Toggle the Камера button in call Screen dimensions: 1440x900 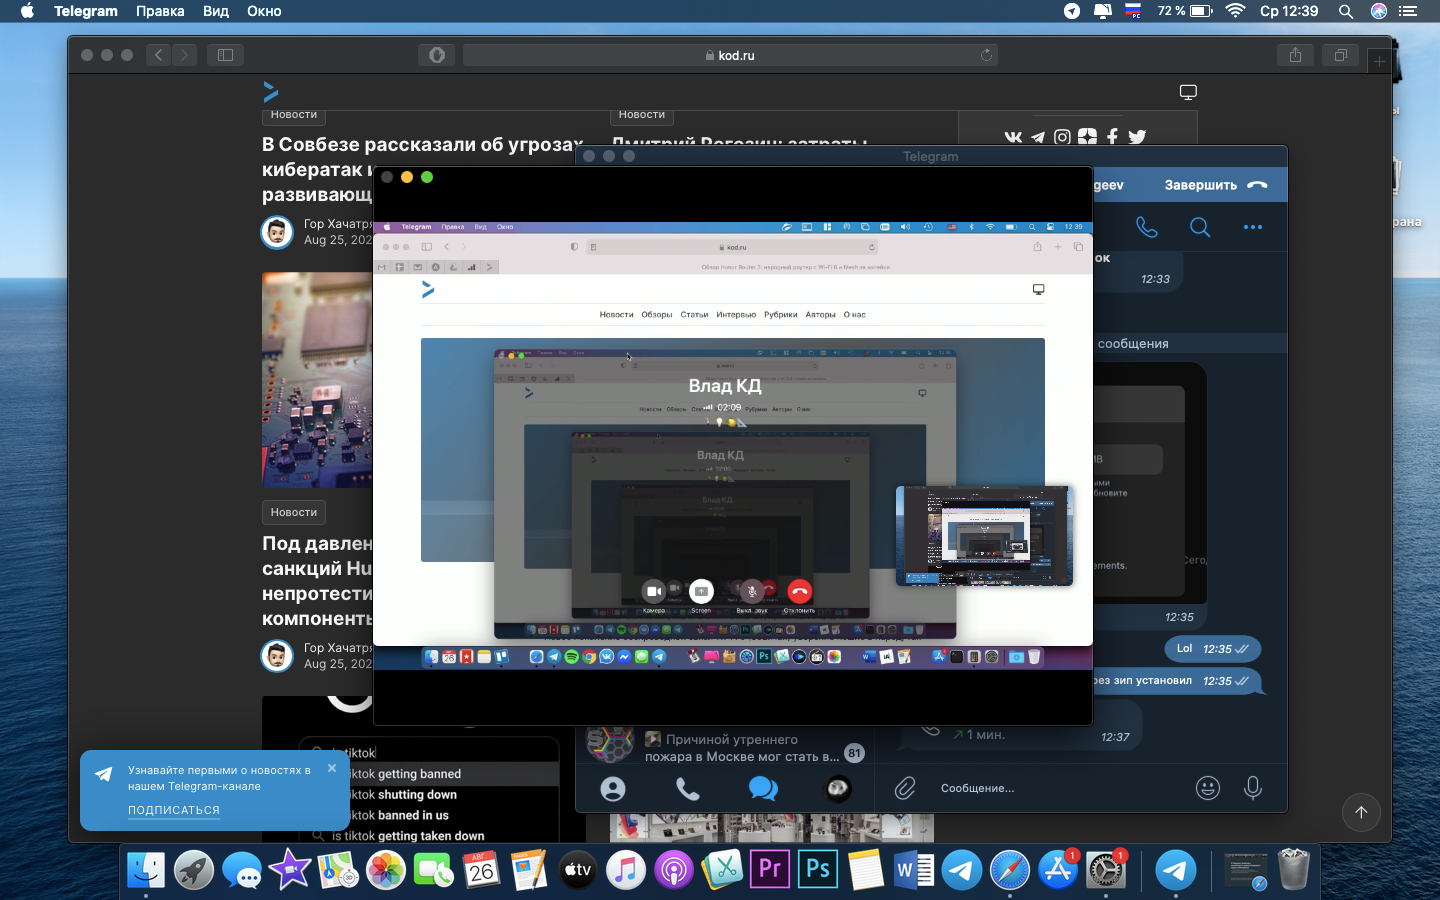coord(653,591)
